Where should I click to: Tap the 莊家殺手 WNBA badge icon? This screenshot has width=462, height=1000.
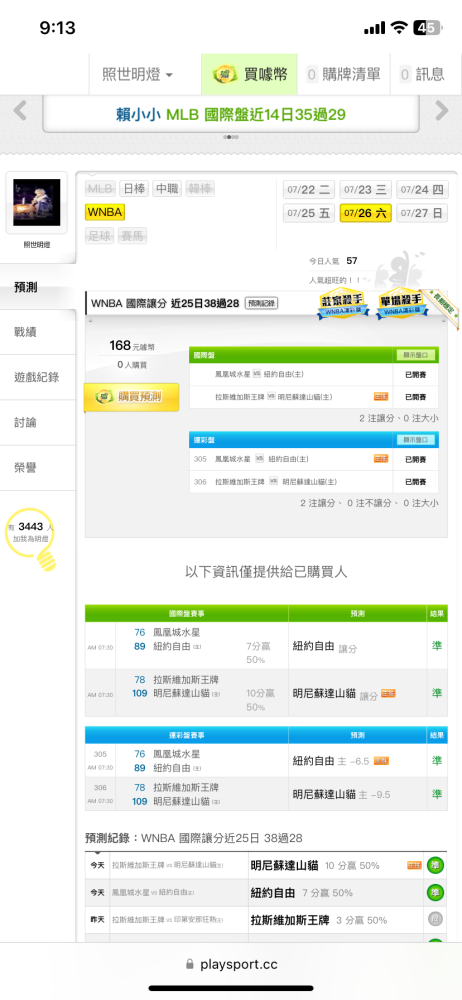345,305
